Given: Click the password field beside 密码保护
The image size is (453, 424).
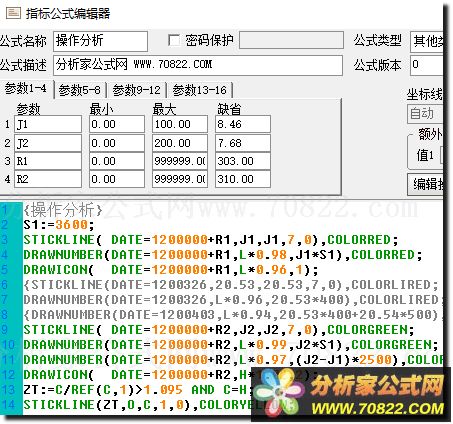Looking at the screenshot, I should (291, 41).
